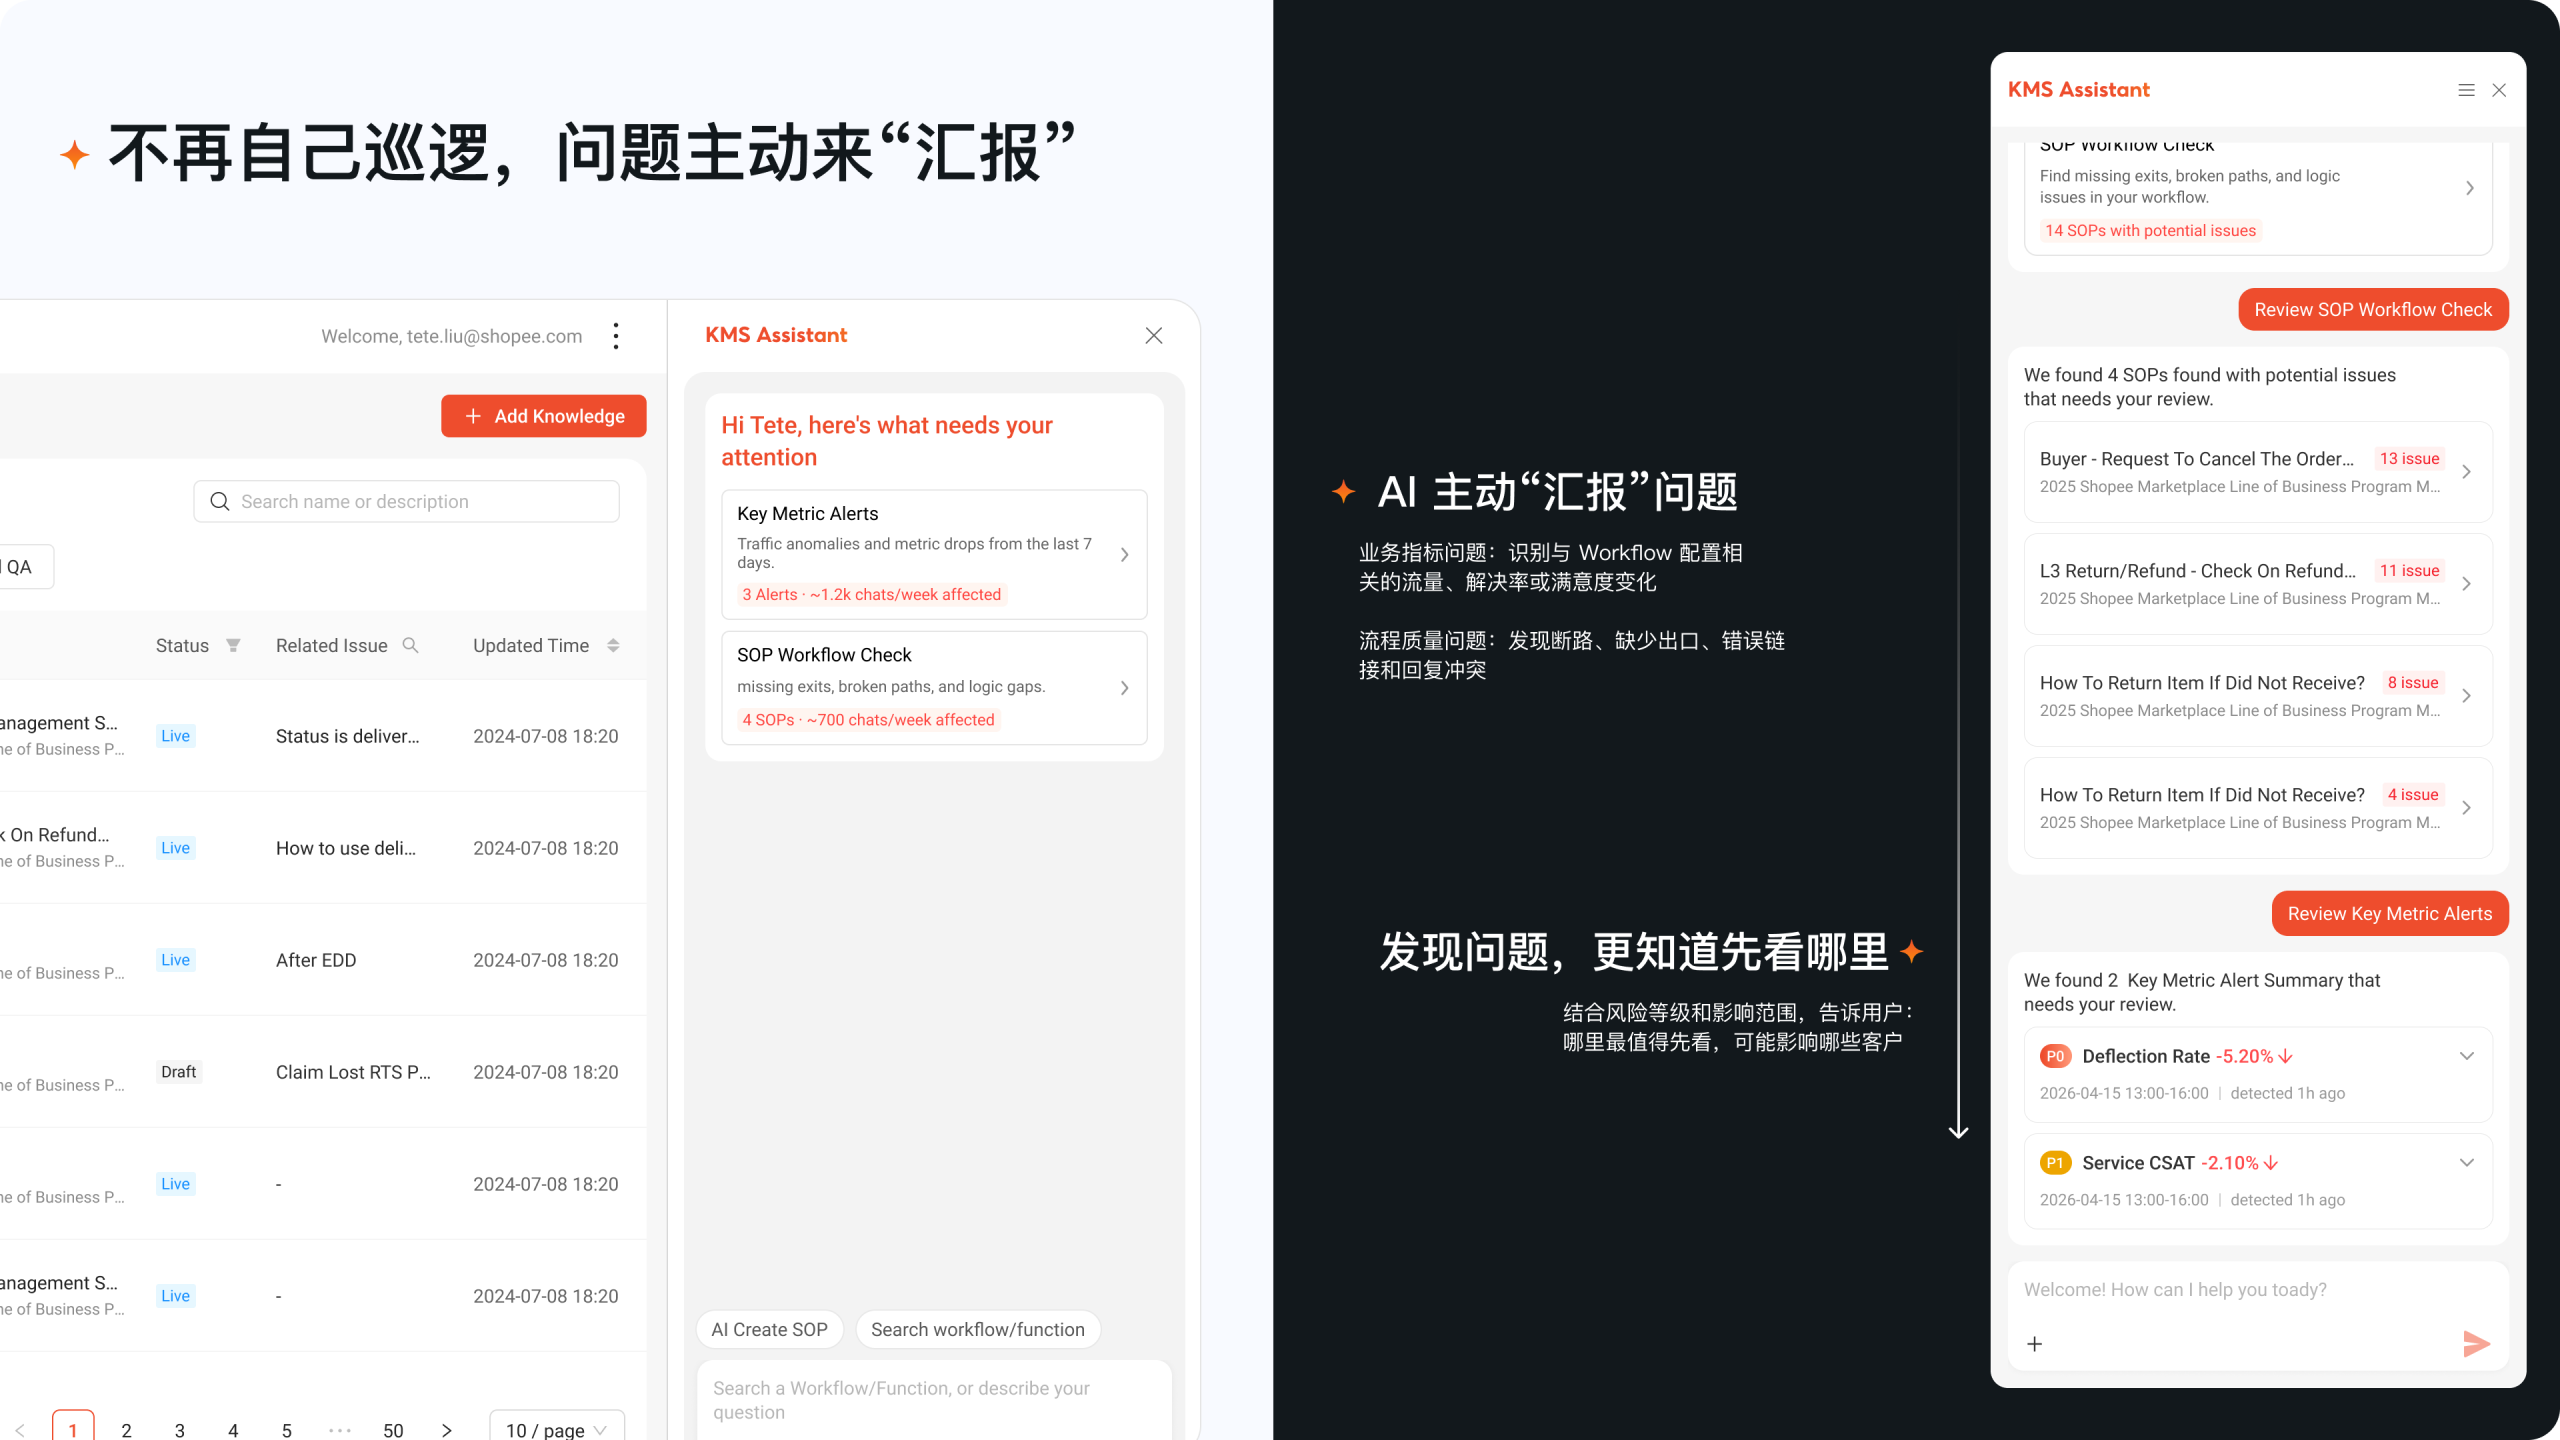
Task: Close the right KMS Assistant window
Action: pyautogui.click(x=2499, y=90)
